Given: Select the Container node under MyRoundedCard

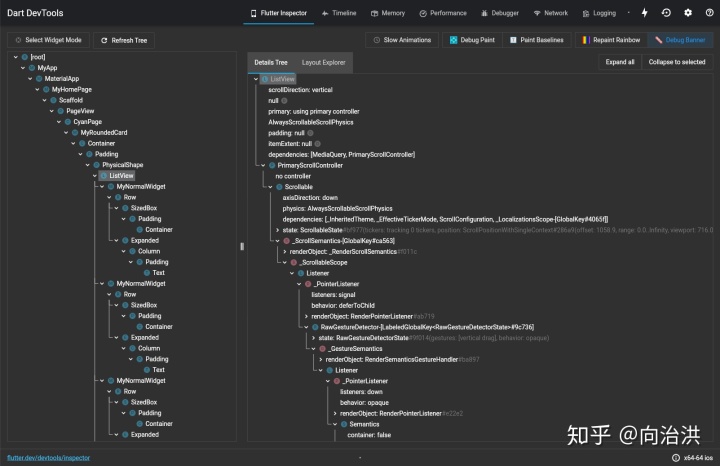Looking at the screenshot, I should (x=101, y=143).
